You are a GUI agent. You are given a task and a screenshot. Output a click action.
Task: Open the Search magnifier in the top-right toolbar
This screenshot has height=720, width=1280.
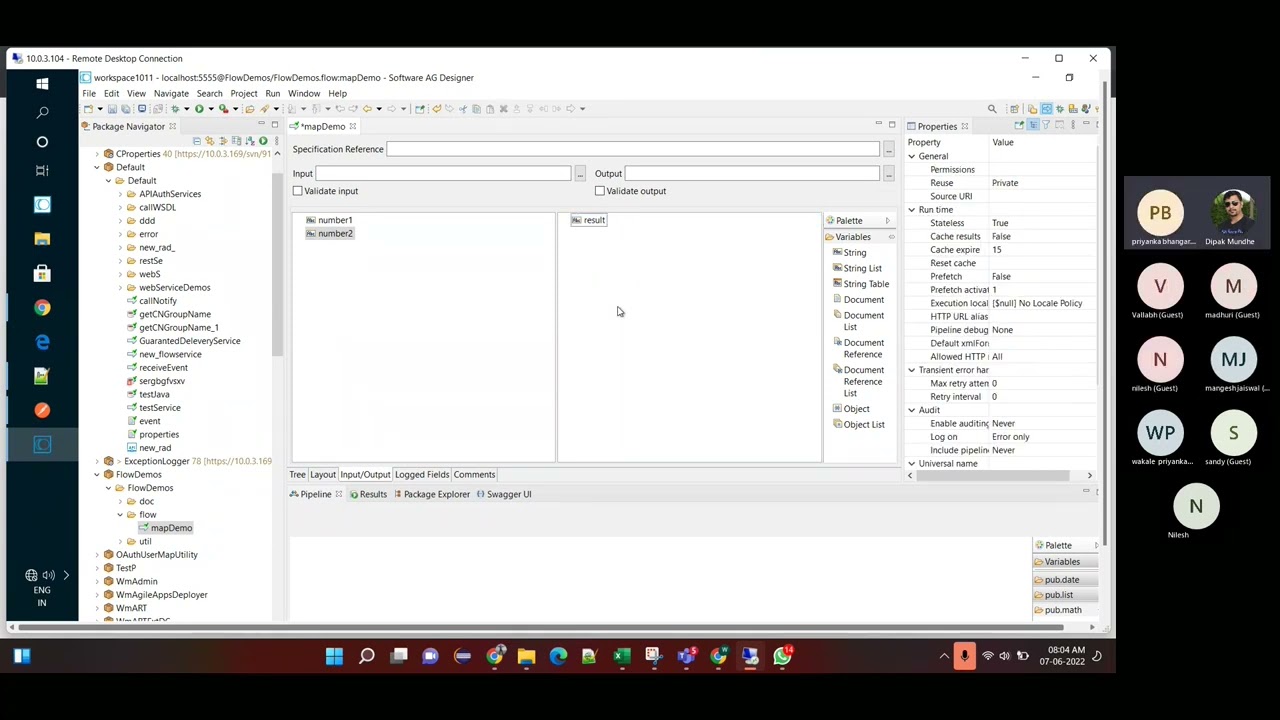(992, 109)
